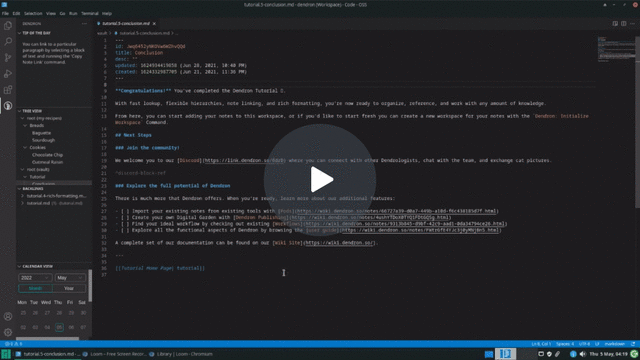Select the Dendron icon in activity bar
Image resolution: width=640 pixels, height=360 pixels.
8,106
